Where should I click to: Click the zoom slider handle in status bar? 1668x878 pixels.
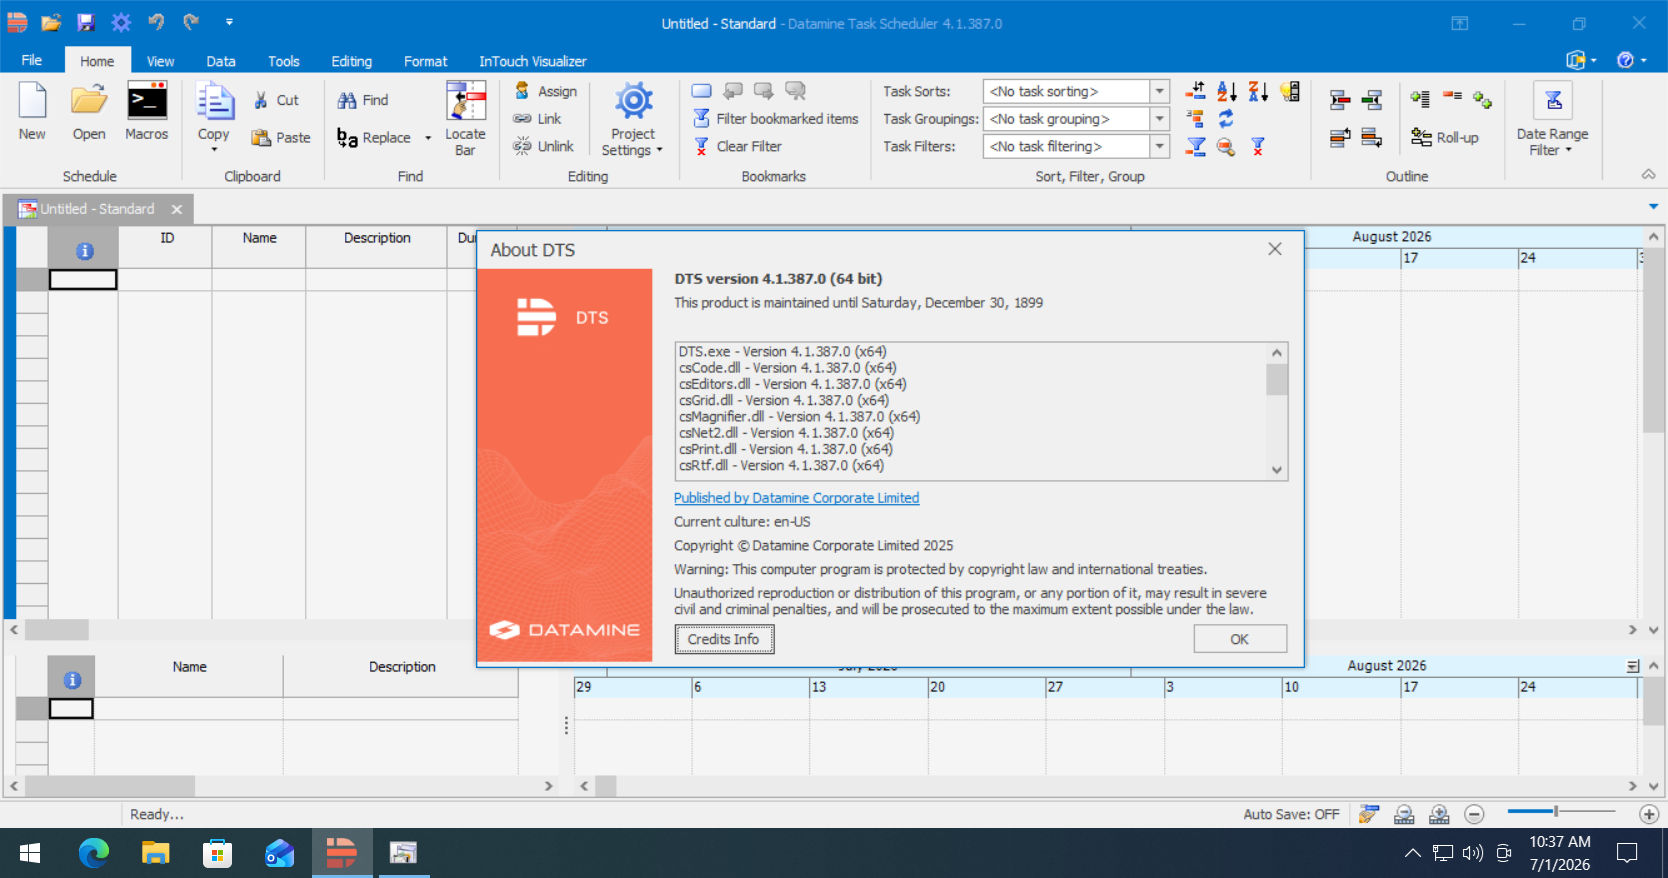[1556, 811]
